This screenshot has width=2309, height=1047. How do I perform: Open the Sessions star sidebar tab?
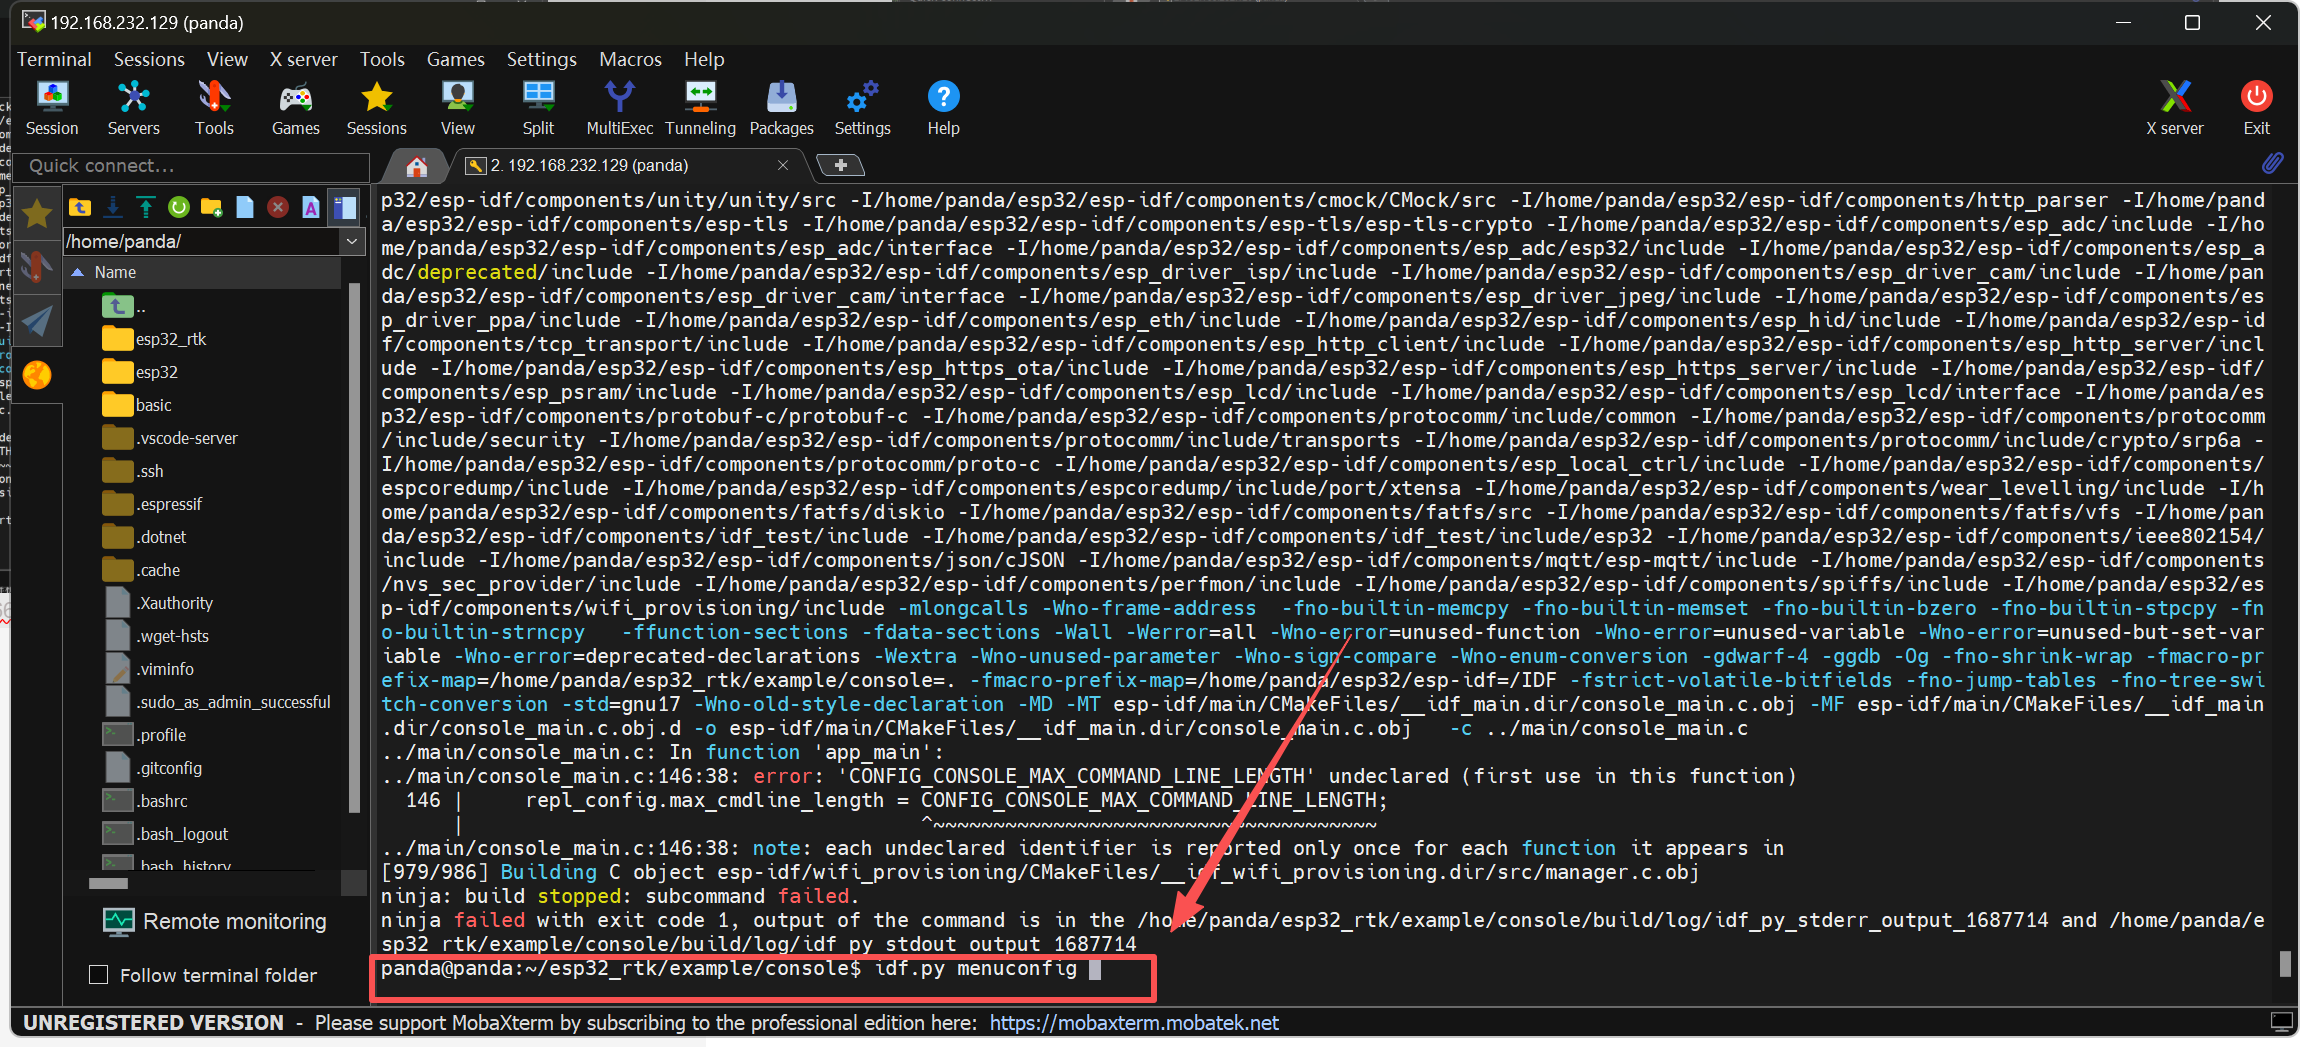37,213
